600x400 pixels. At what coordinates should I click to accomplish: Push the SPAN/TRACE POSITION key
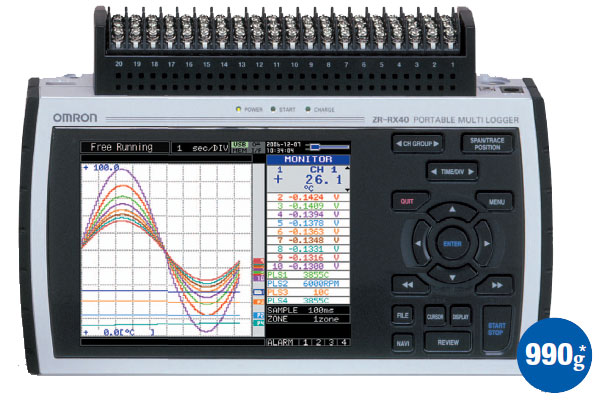(487, 144)
